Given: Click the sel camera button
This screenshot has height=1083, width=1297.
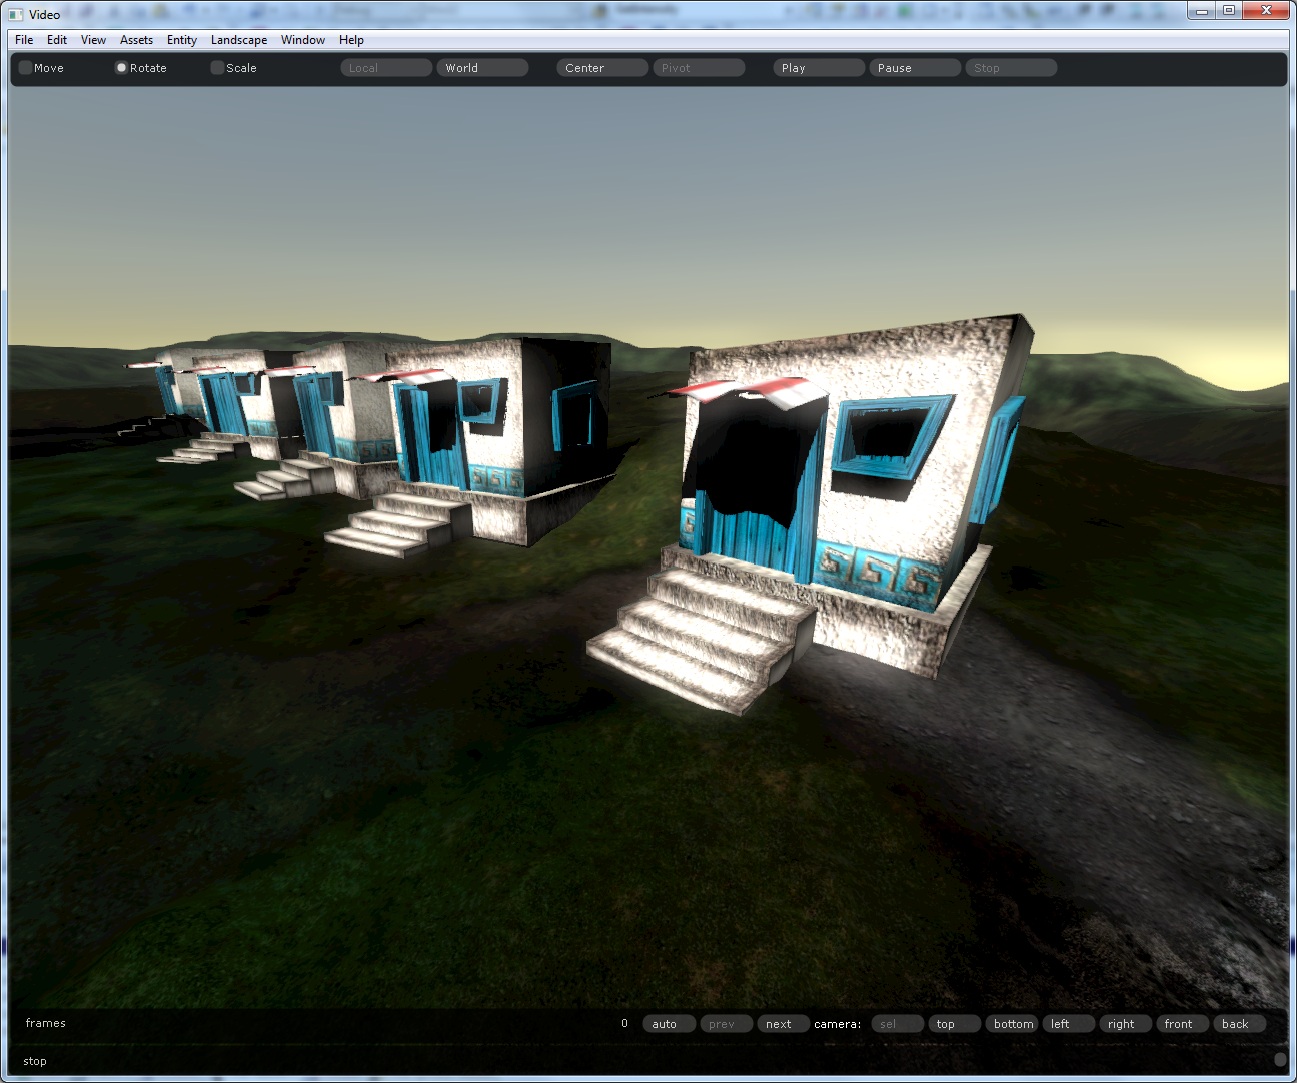Looking at the screenshot, I should [x=897, y=1024].
